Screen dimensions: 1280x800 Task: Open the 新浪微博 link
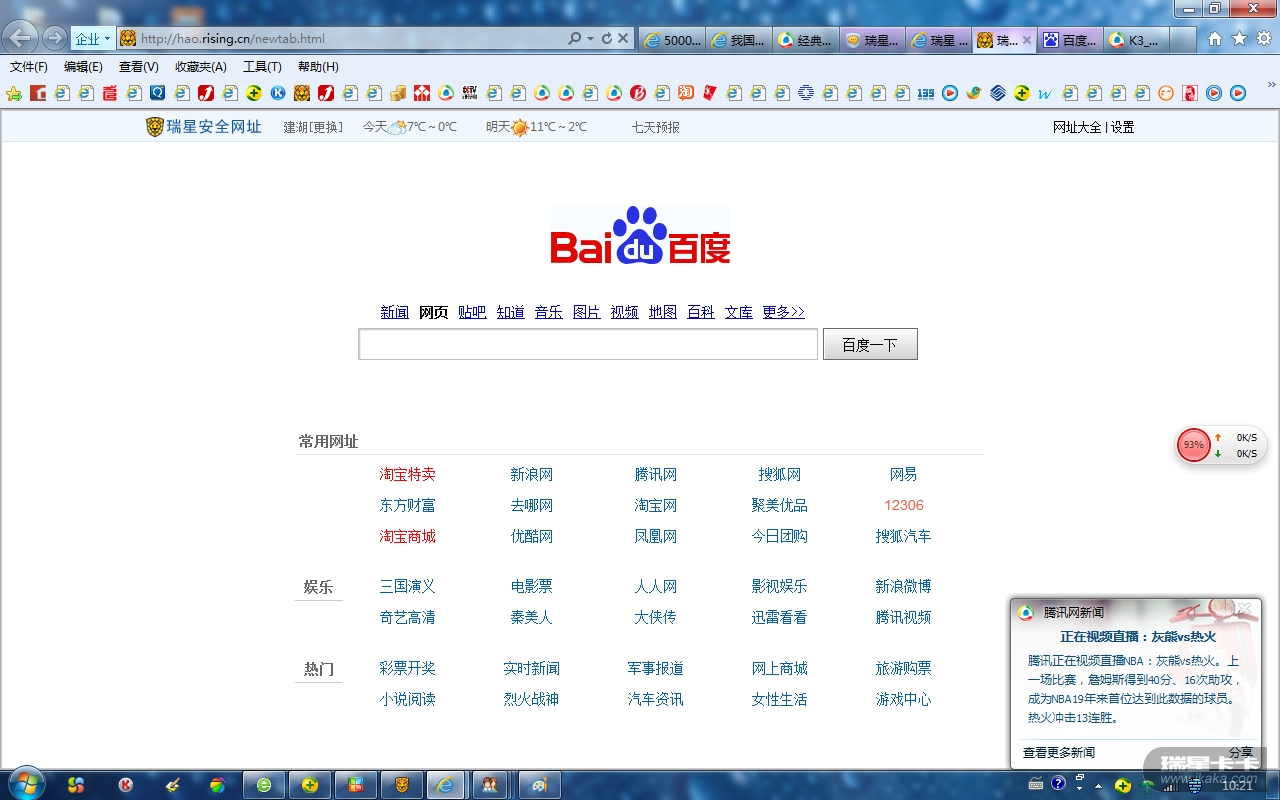point(903,586)
